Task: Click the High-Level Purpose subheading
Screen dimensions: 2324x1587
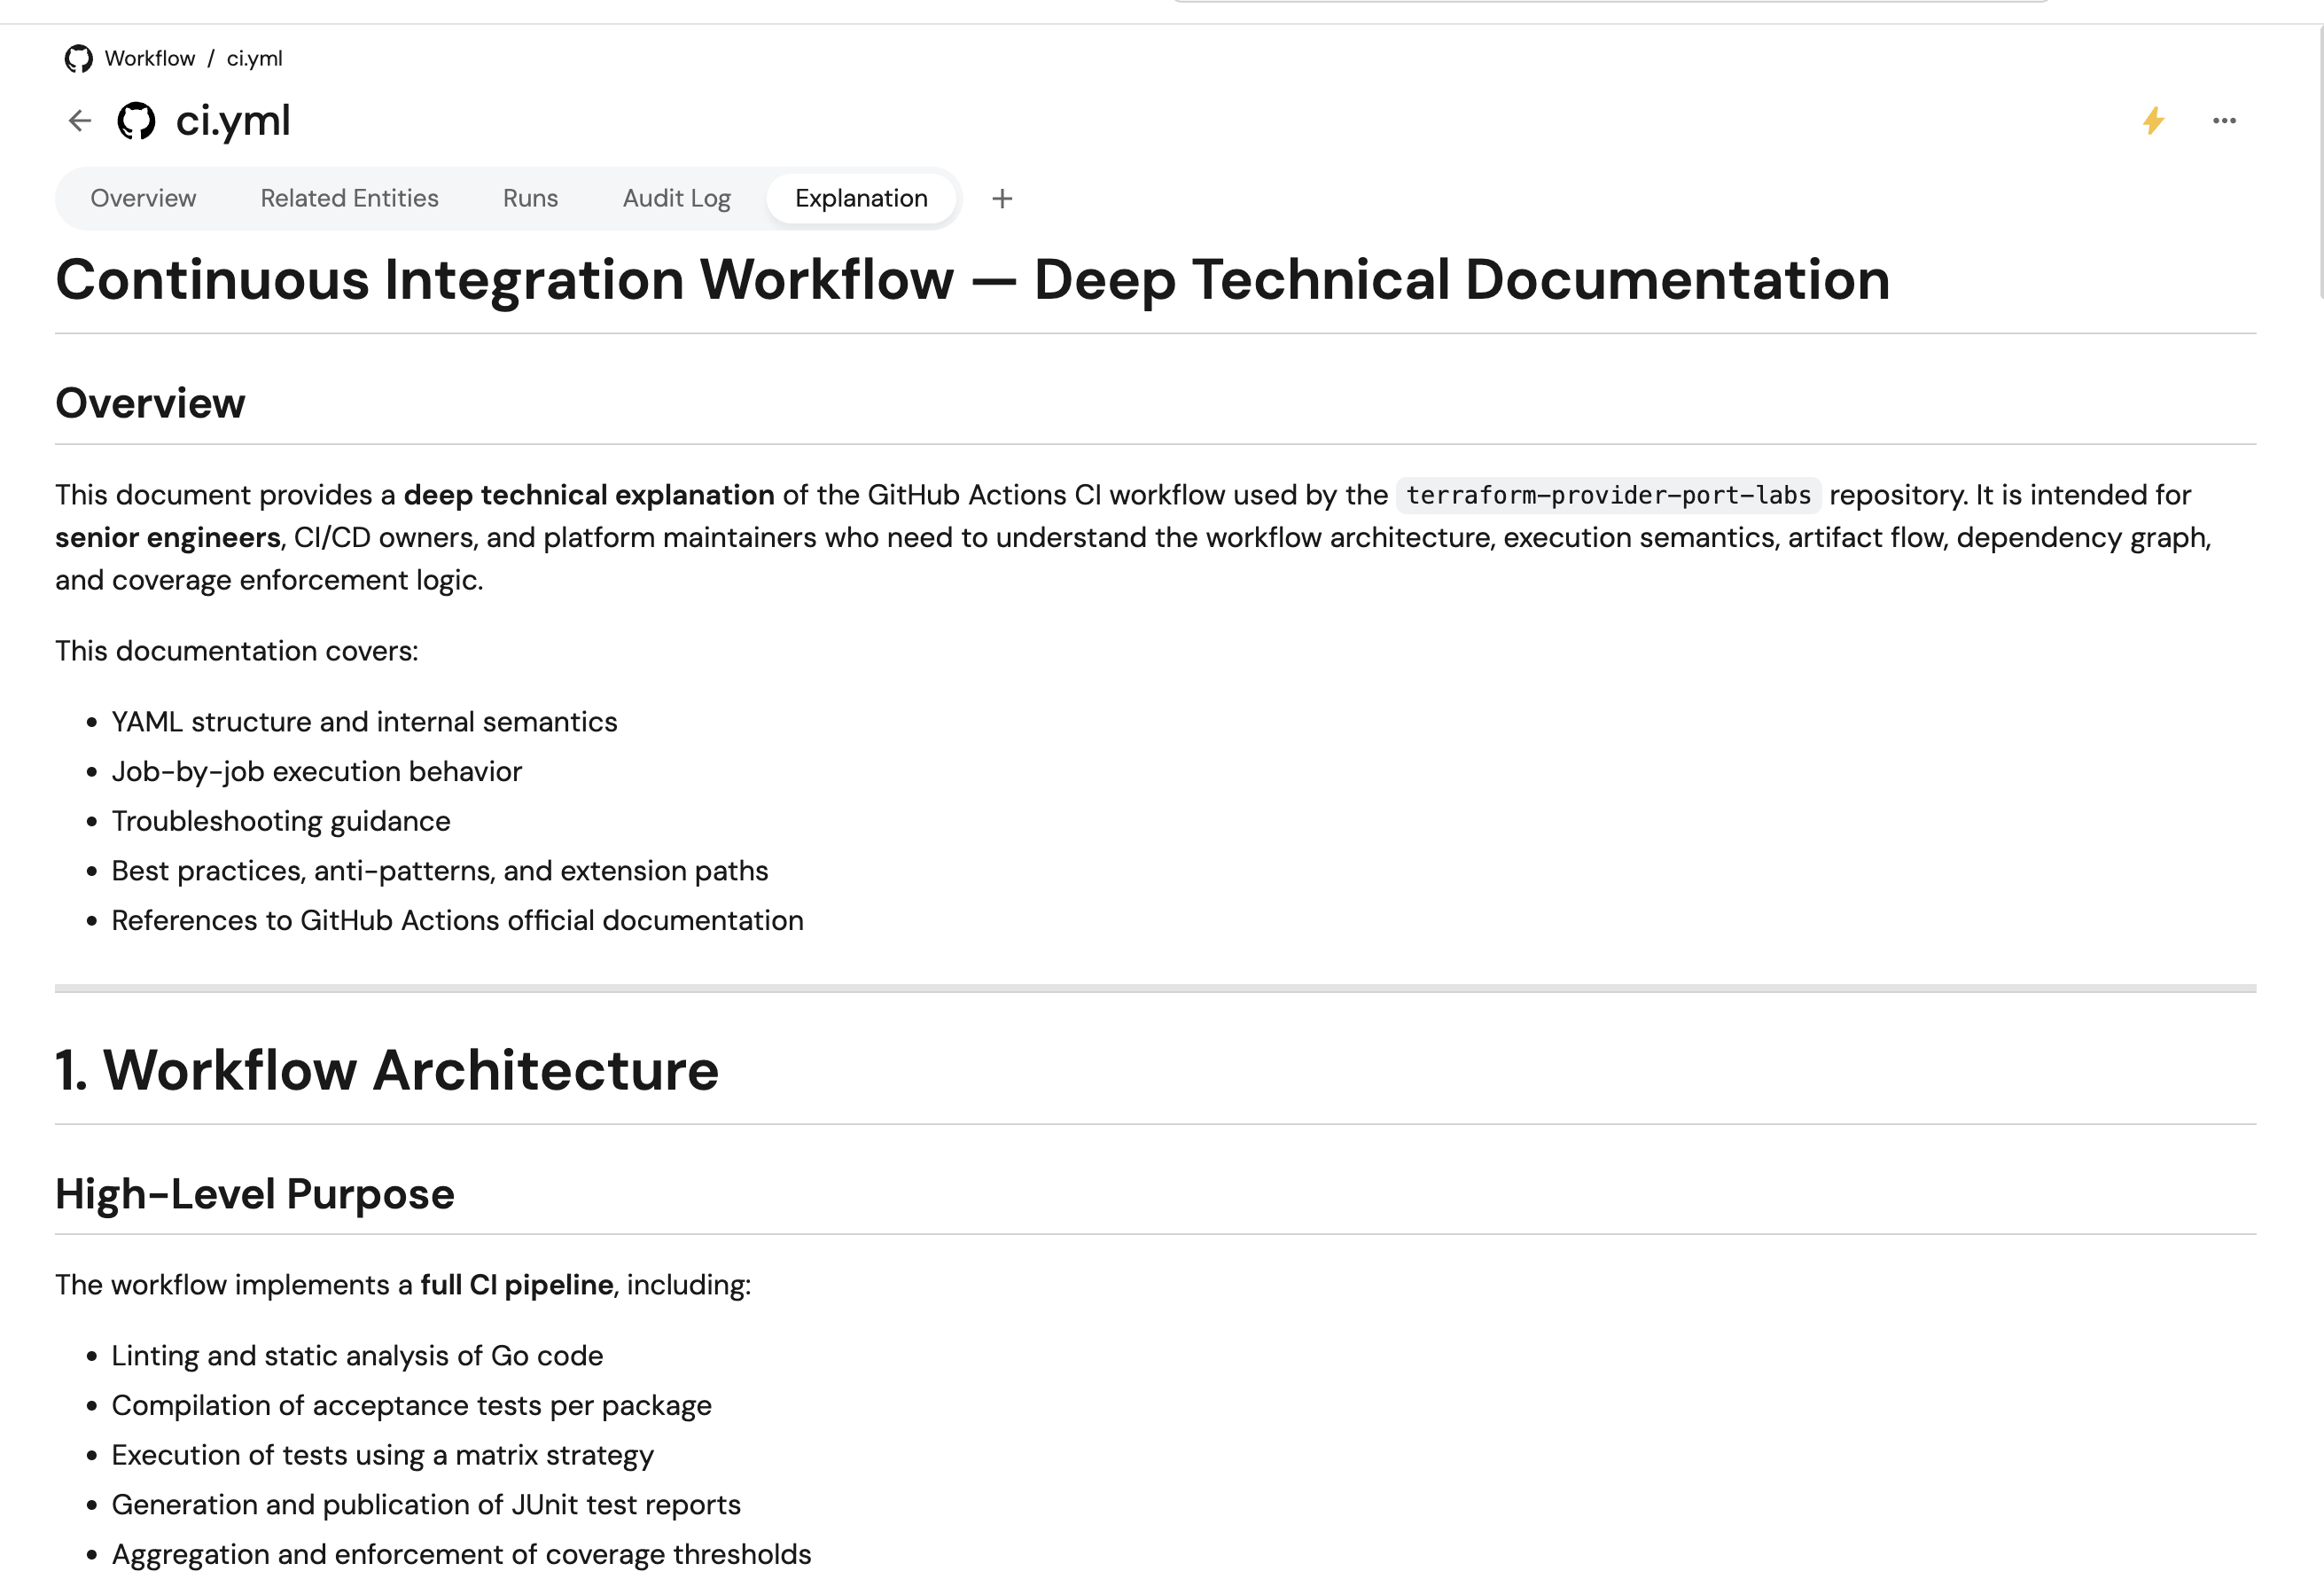Action: 255,1194
